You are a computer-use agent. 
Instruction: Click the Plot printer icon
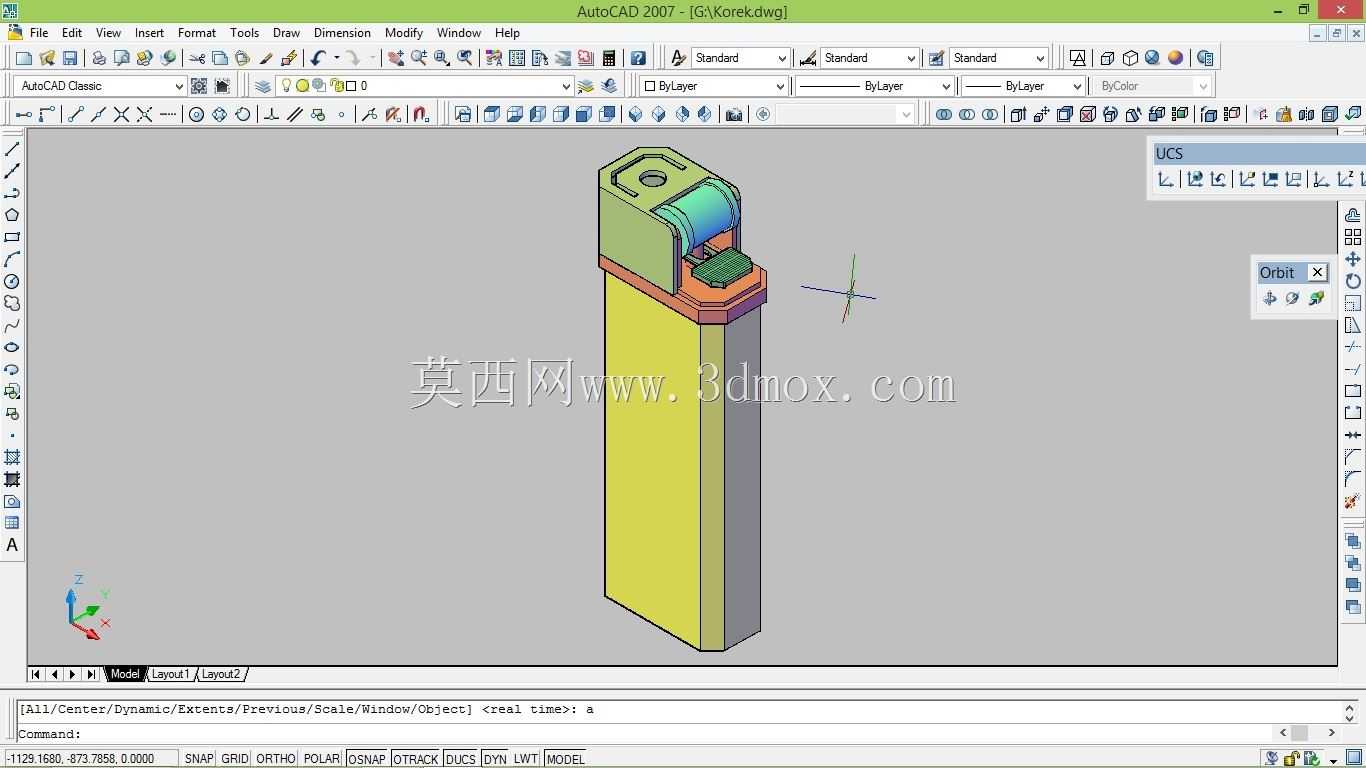tap(98, 58)
